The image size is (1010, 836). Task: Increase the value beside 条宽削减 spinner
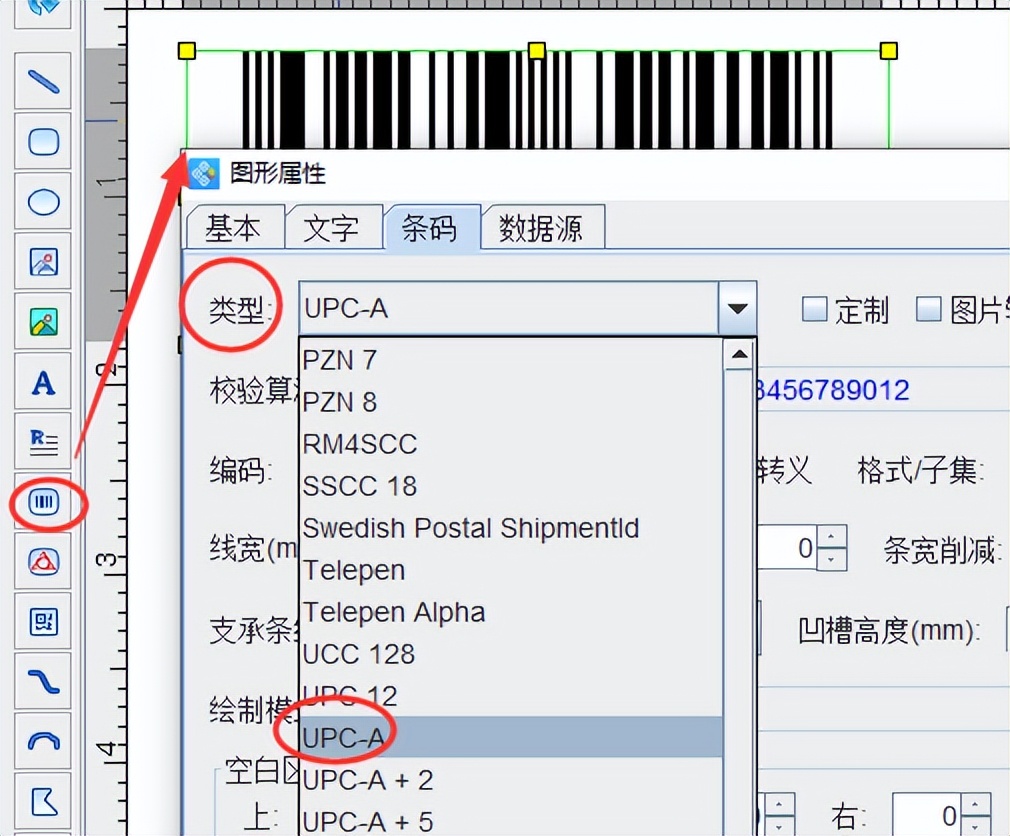[831, 538]
